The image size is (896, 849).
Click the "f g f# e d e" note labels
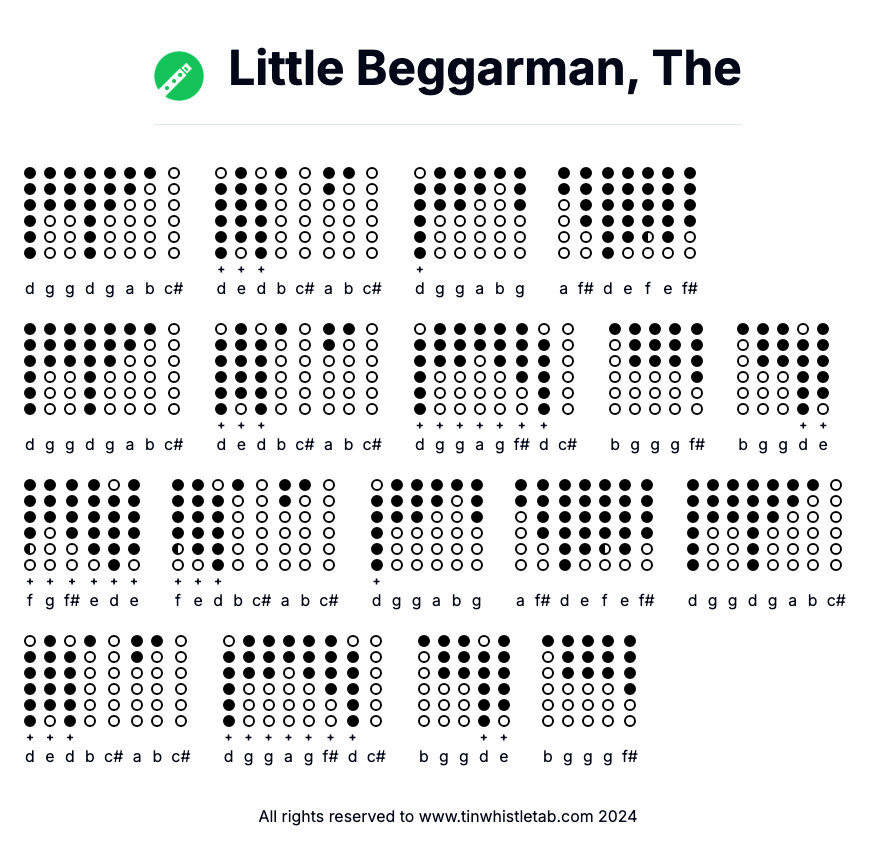(x=82, y=601)
